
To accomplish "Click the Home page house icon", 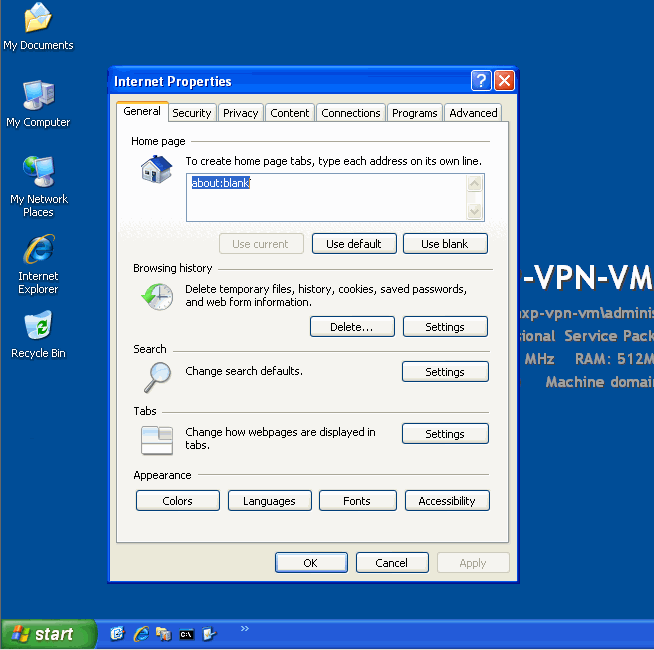I will tap(156, 169).
